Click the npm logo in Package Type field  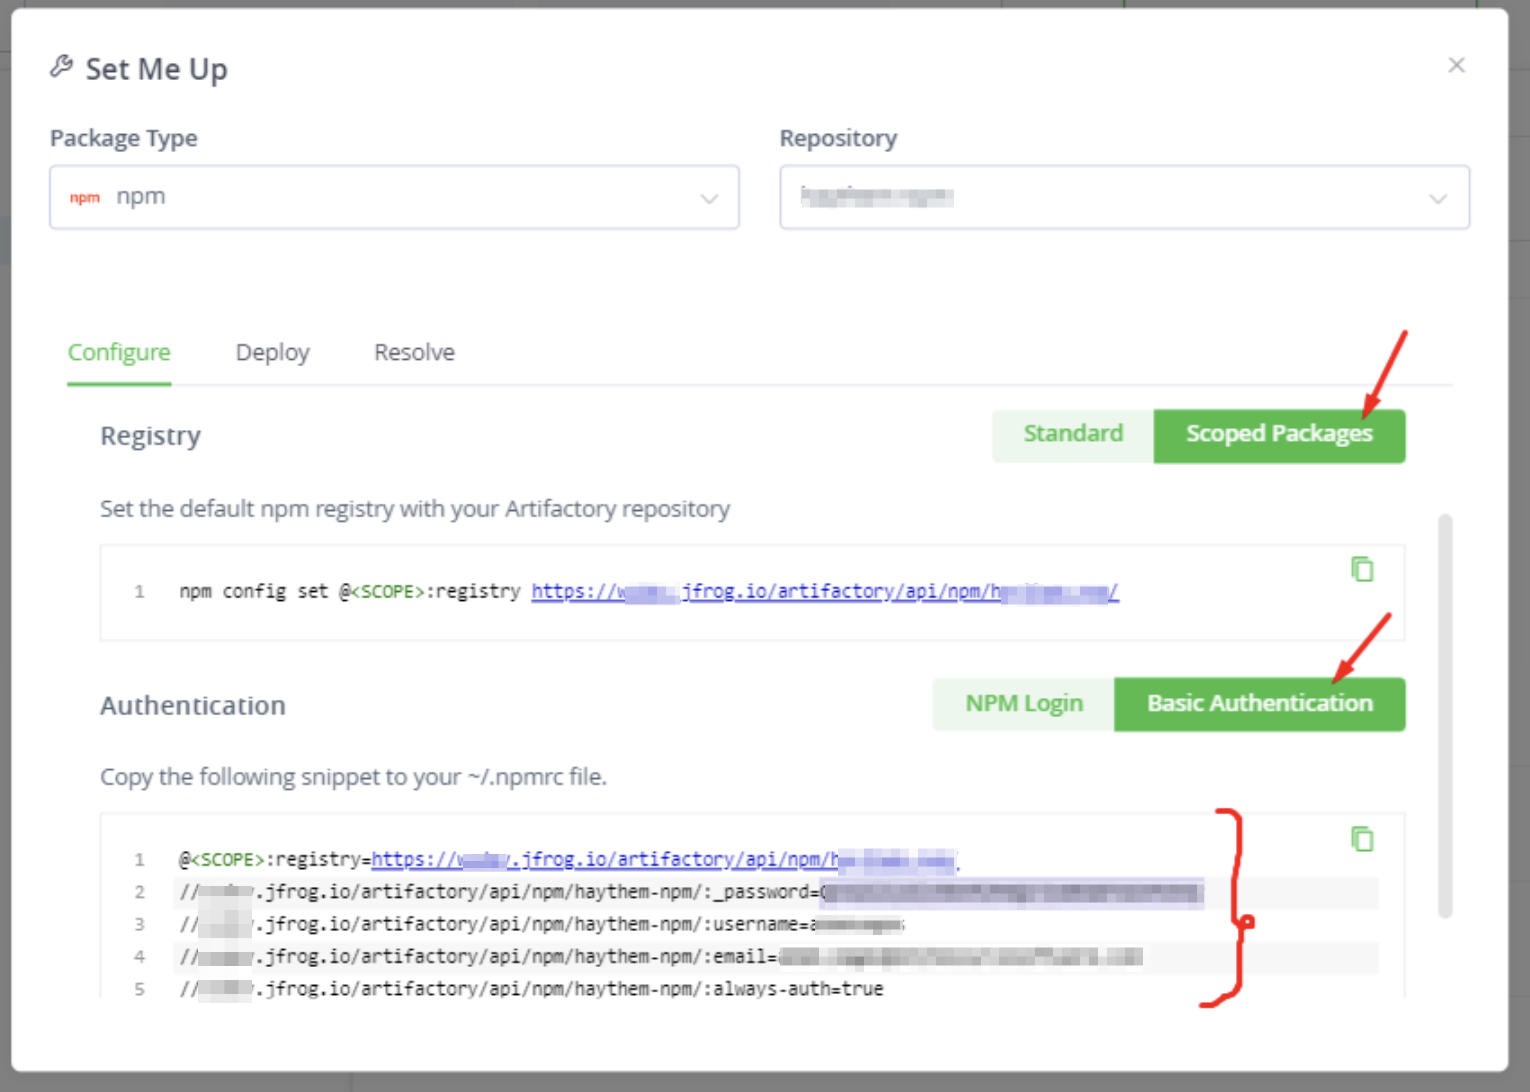pyautogui.click(x=85, y=197)
